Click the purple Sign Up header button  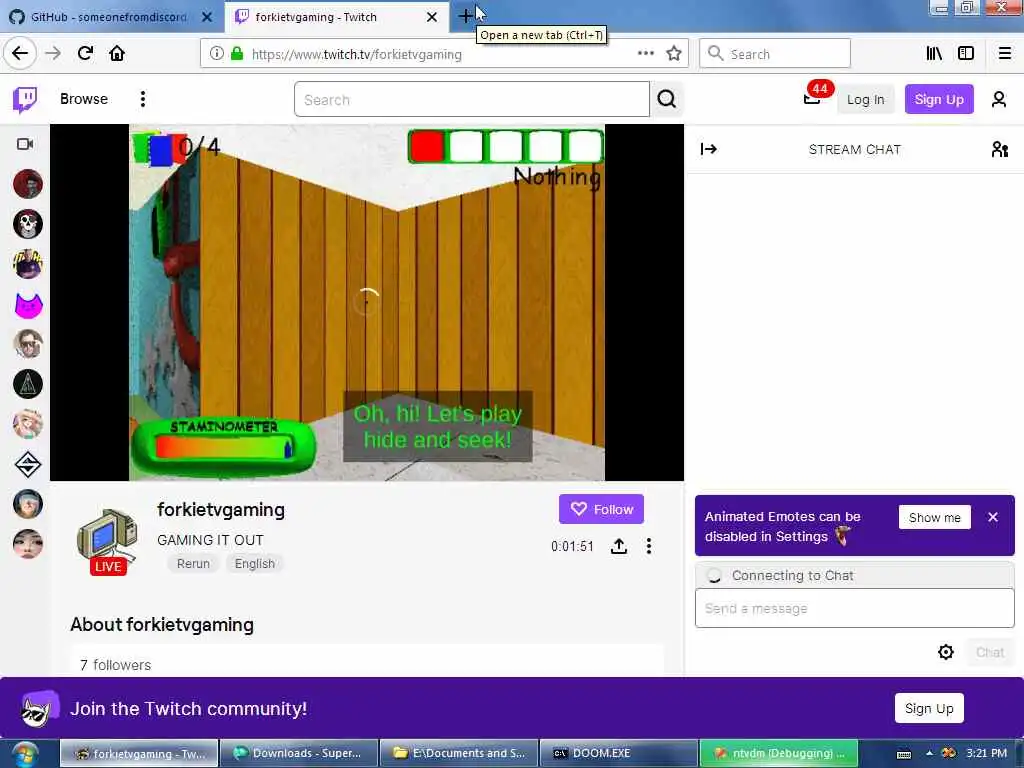[x=939, y=99]
